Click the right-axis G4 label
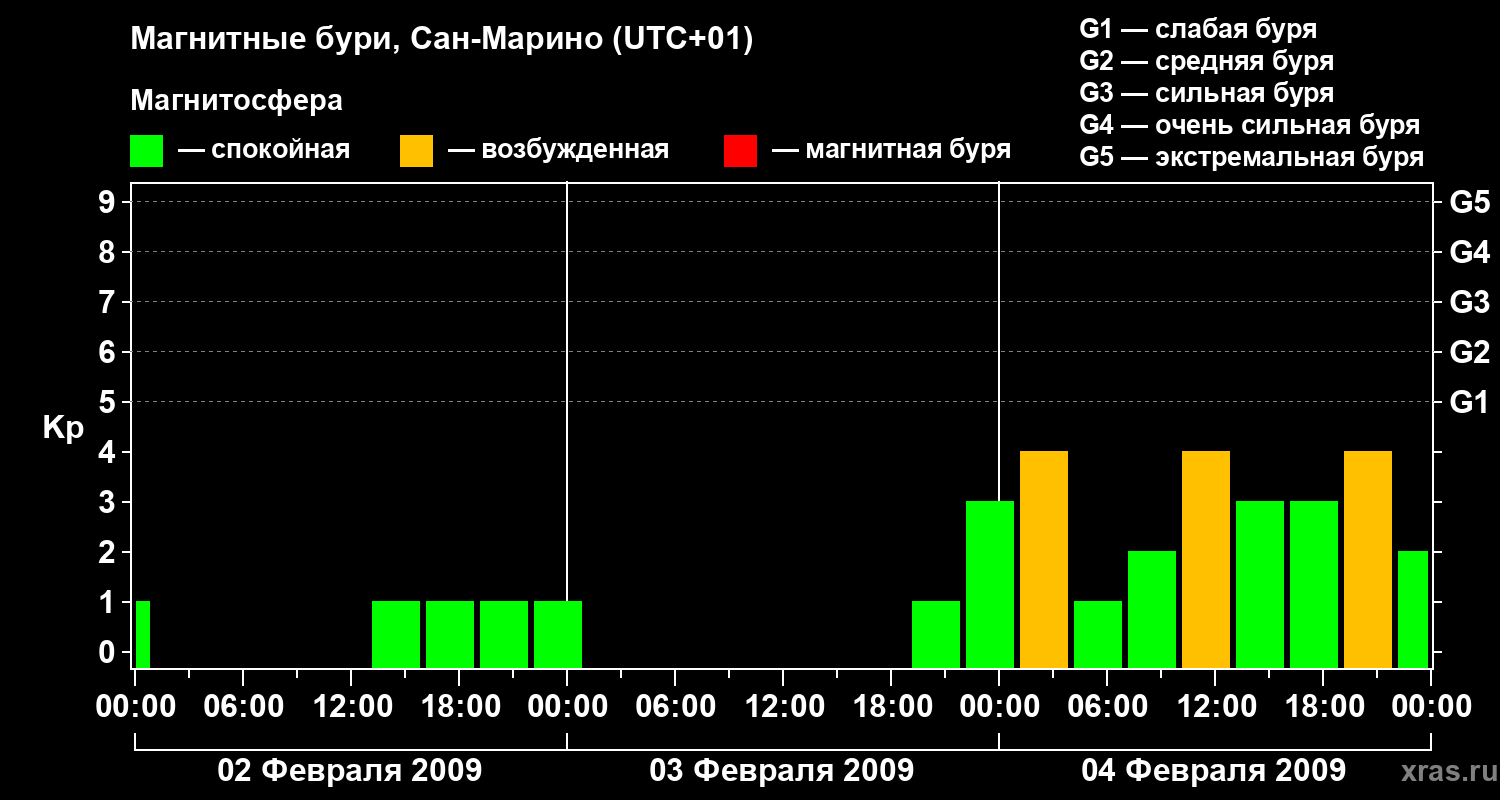The image size is (1500, 800). pyautogui.click(x=1470, y=253)
